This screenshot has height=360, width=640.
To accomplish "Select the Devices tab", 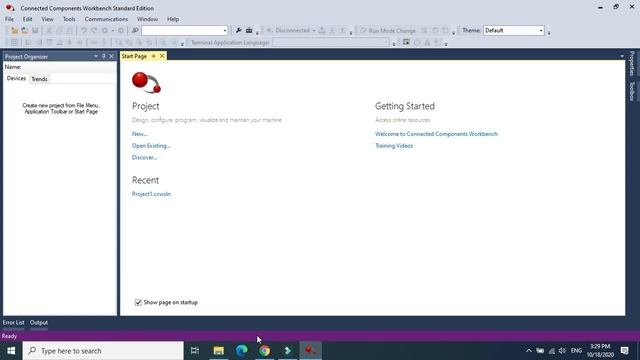I will [16, 78].
